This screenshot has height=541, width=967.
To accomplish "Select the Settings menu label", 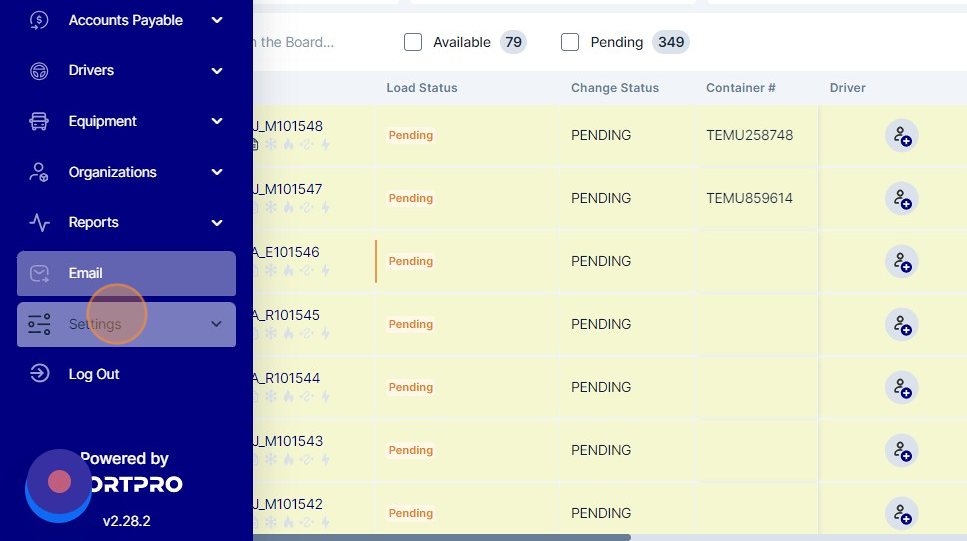I will pyautogui.click(x=95, y=324).
